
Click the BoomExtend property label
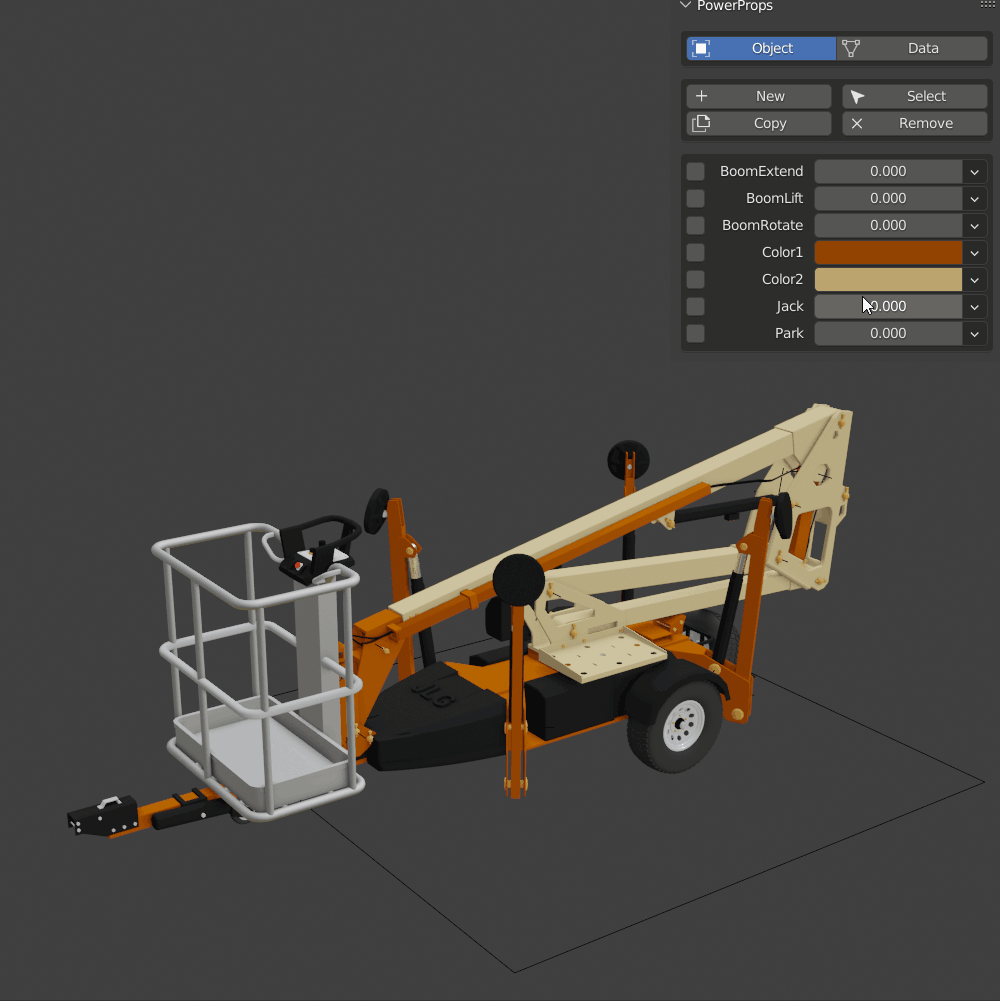point(761,171)
